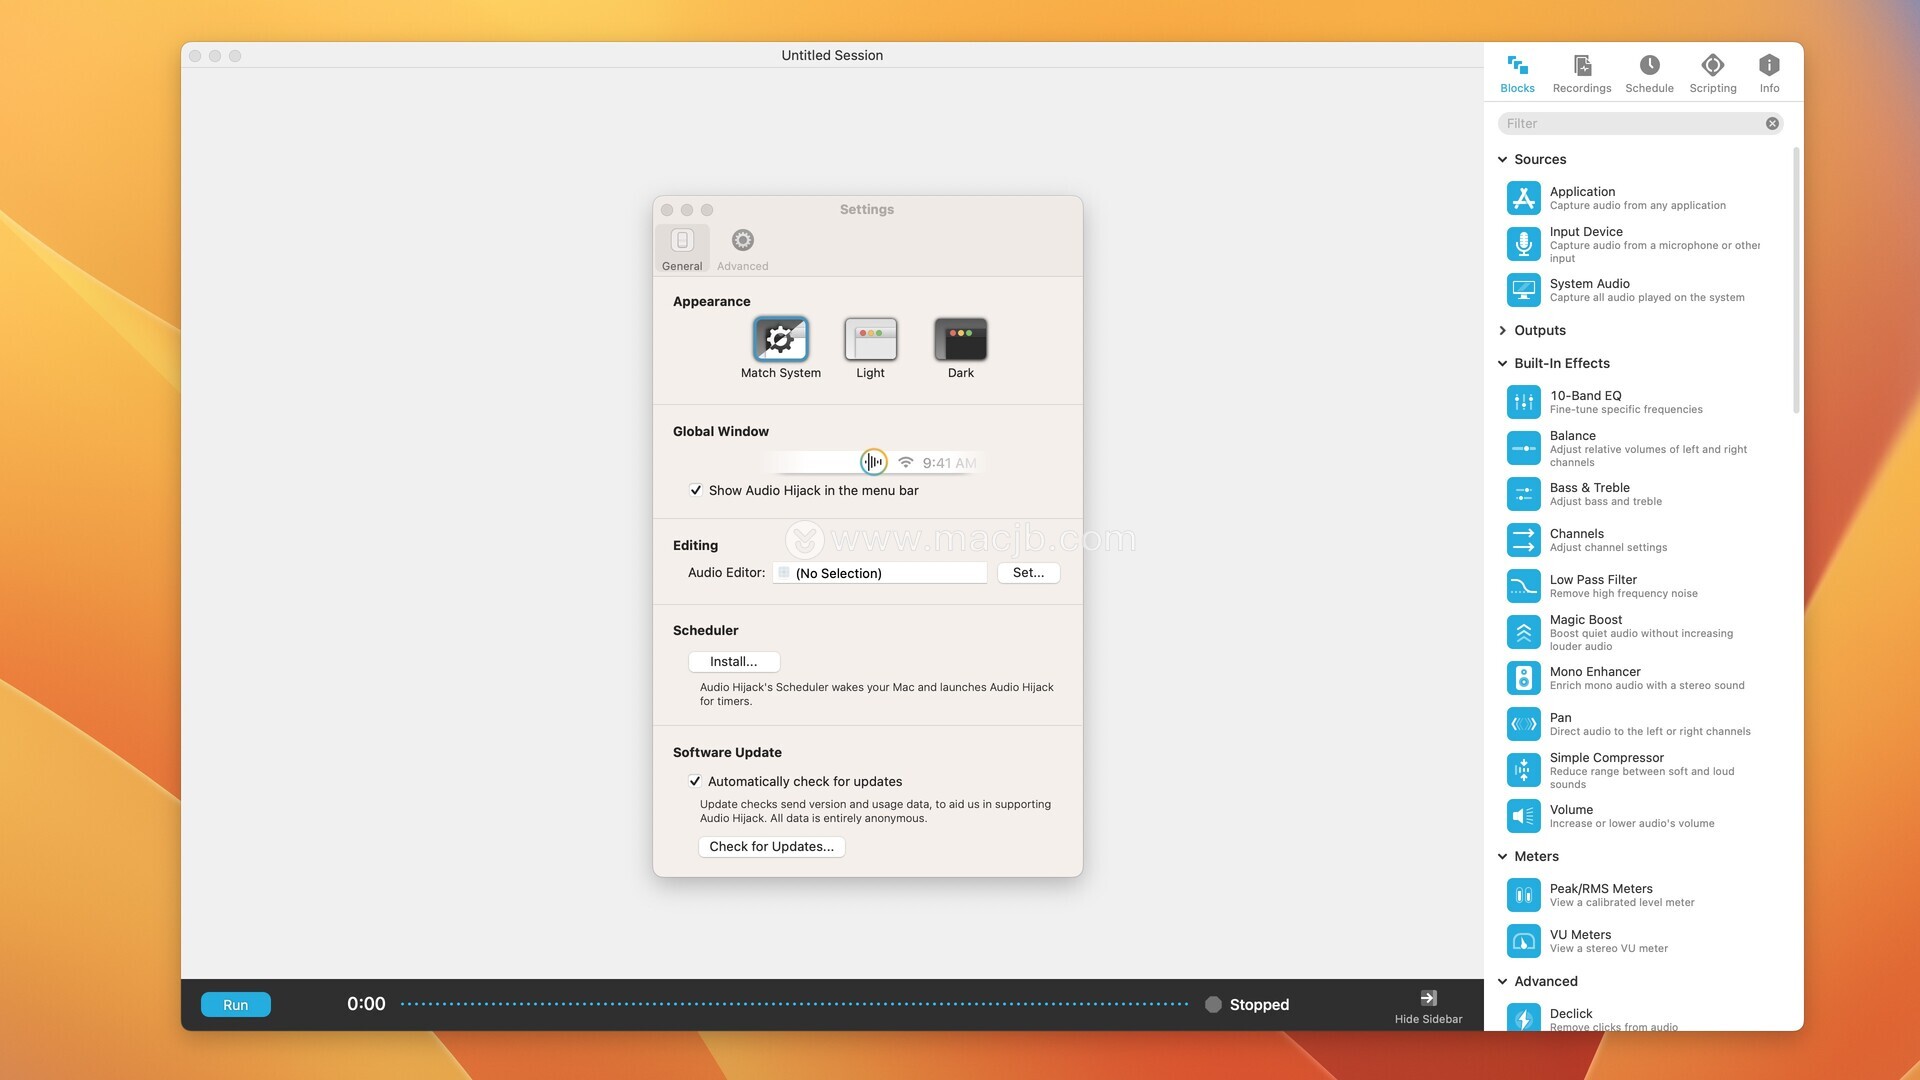1920x1080 pixels.
Task: Select the Pan effect icon
Action: tap(1523, 724)
